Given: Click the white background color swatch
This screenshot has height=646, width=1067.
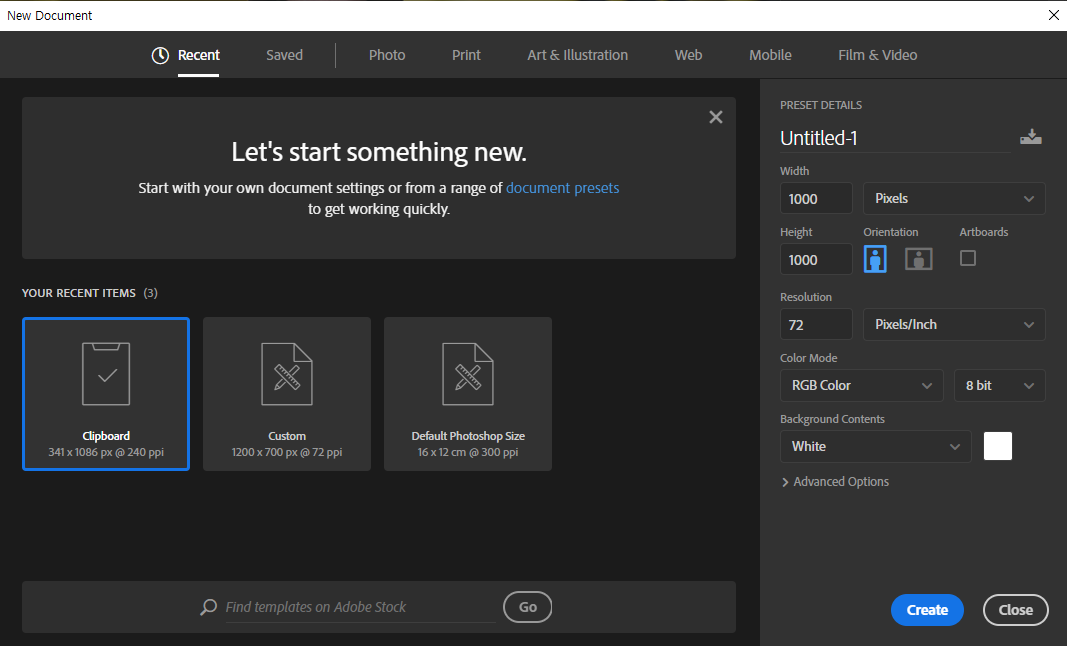Looking at the screenshot, I should coord(998,447).
